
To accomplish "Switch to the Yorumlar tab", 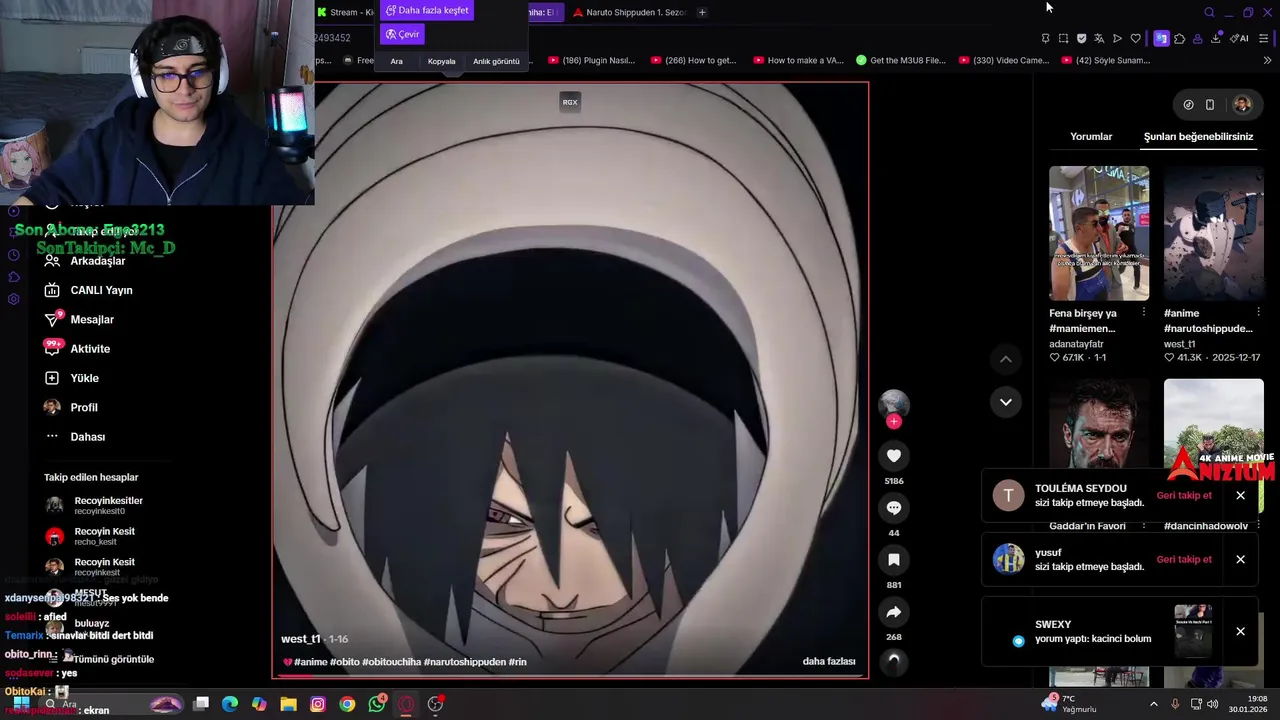I will click(1091, 137).
